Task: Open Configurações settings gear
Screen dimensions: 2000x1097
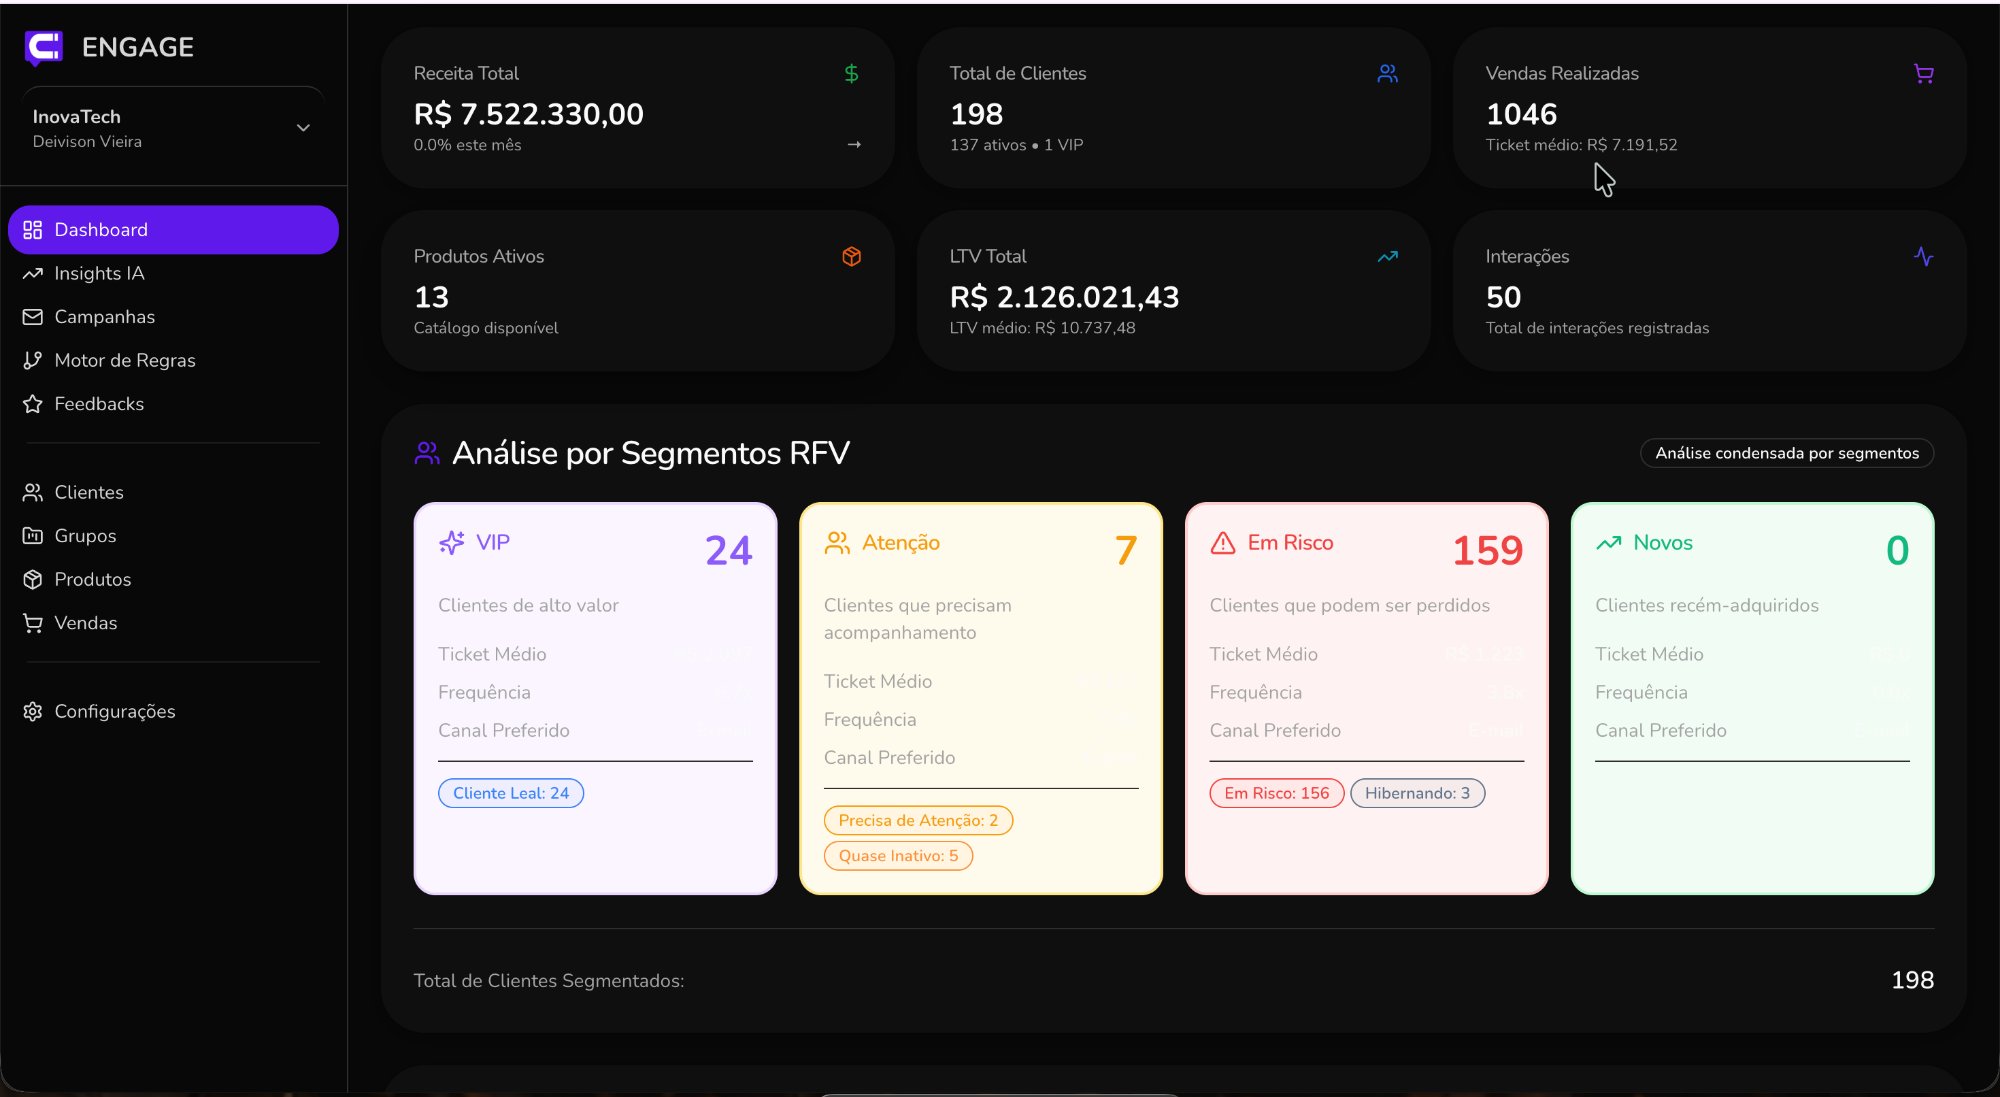Action: pyautogui.click(x=114, y=711)
